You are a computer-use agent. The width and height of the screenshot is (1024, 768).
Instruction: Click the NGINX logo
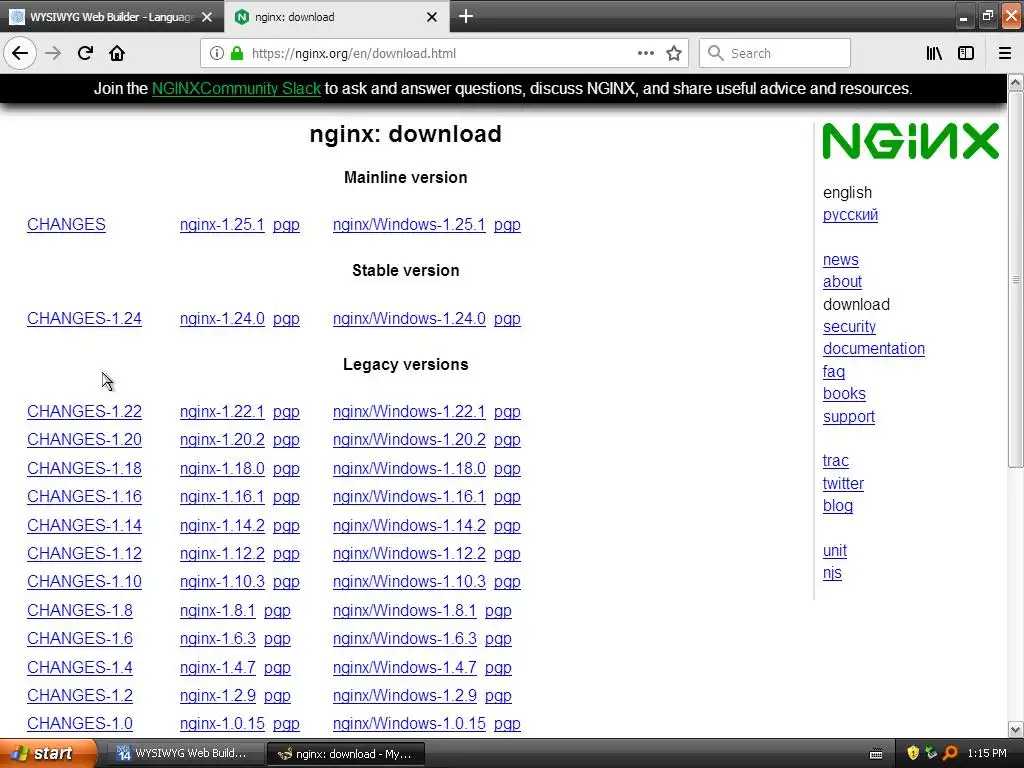(910, 141)
